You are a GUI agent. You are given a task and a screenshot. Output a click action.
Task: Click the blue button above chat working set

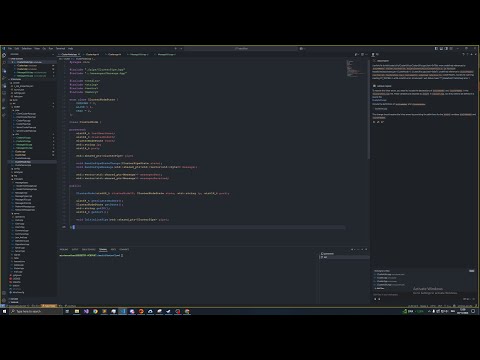click(472, 271)
